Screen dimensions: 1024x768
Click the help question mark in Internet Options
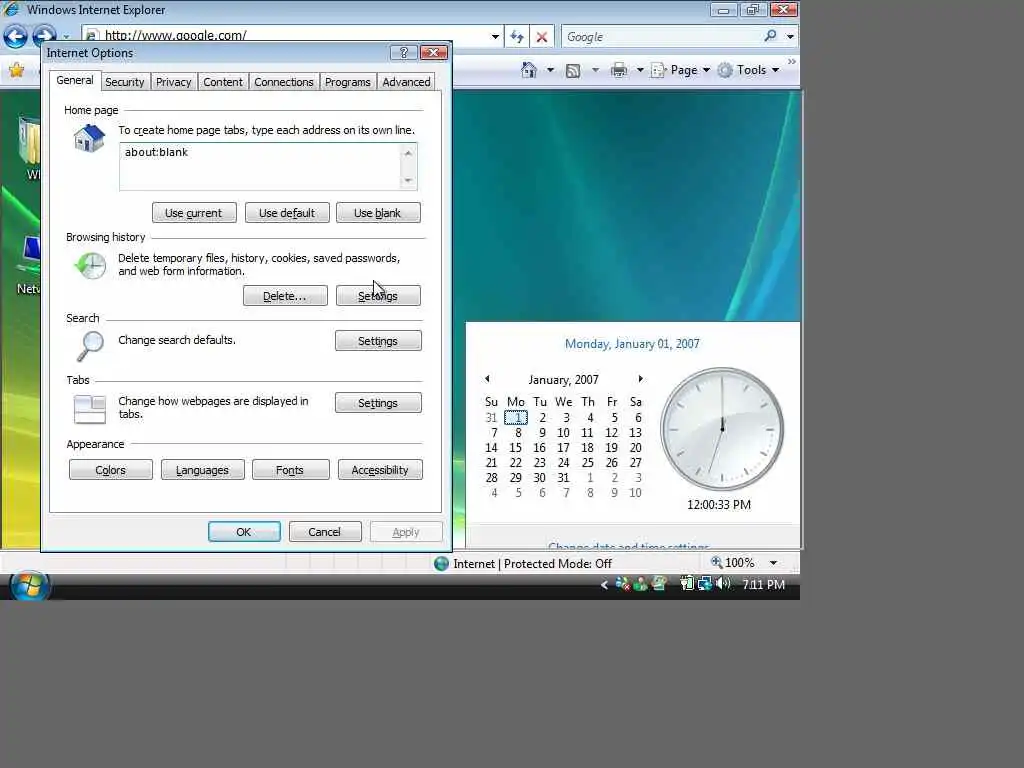click(403, 53)
